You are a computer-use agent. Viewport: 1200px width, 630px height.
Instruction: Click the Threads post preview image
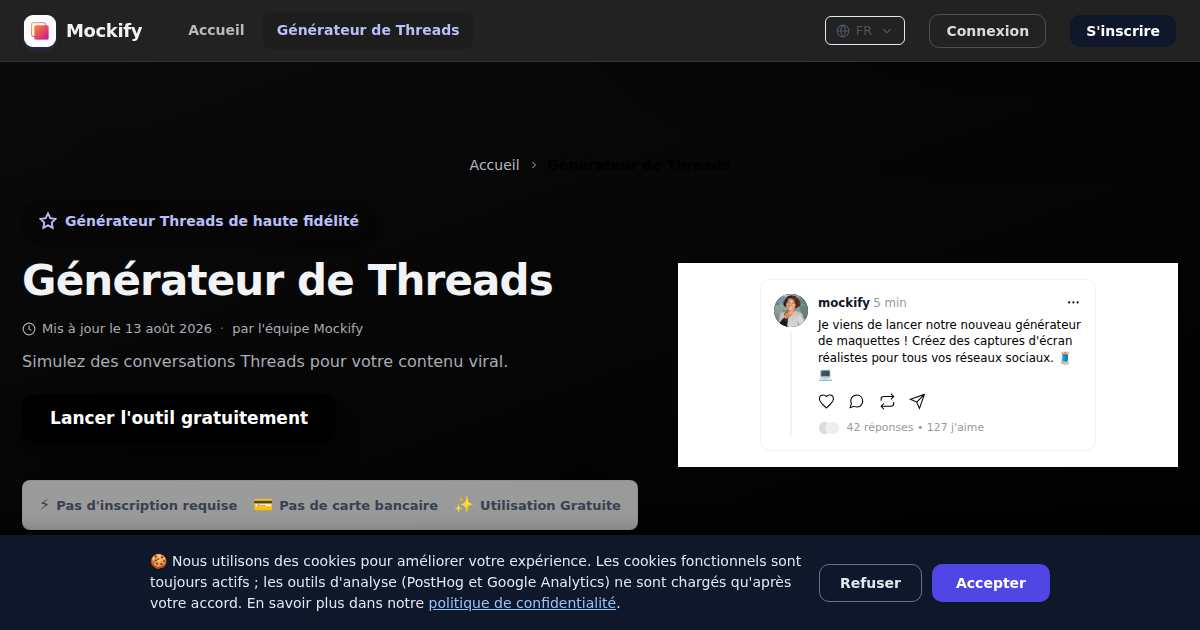click(928, 365)
